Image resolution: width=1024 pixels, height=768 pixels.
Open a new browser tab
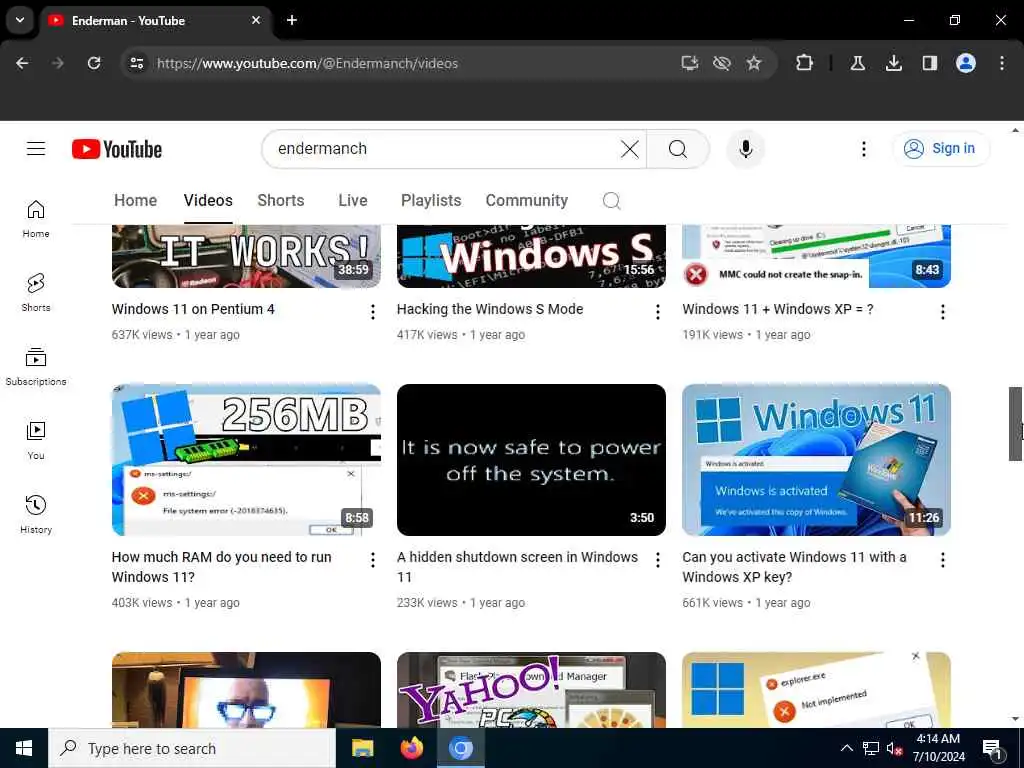[x=292, y=20]
